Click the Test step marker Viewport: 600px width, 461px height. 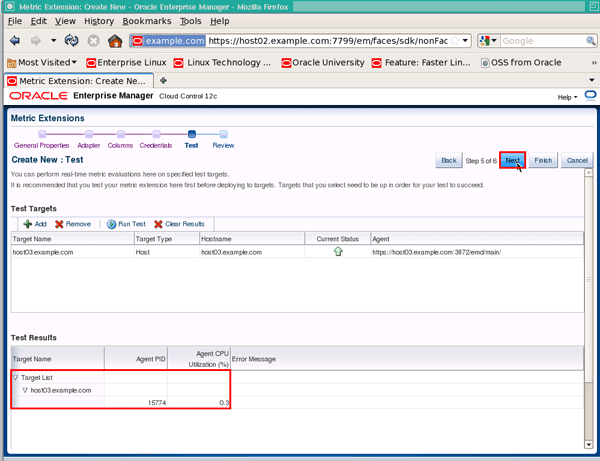(192, 134)
